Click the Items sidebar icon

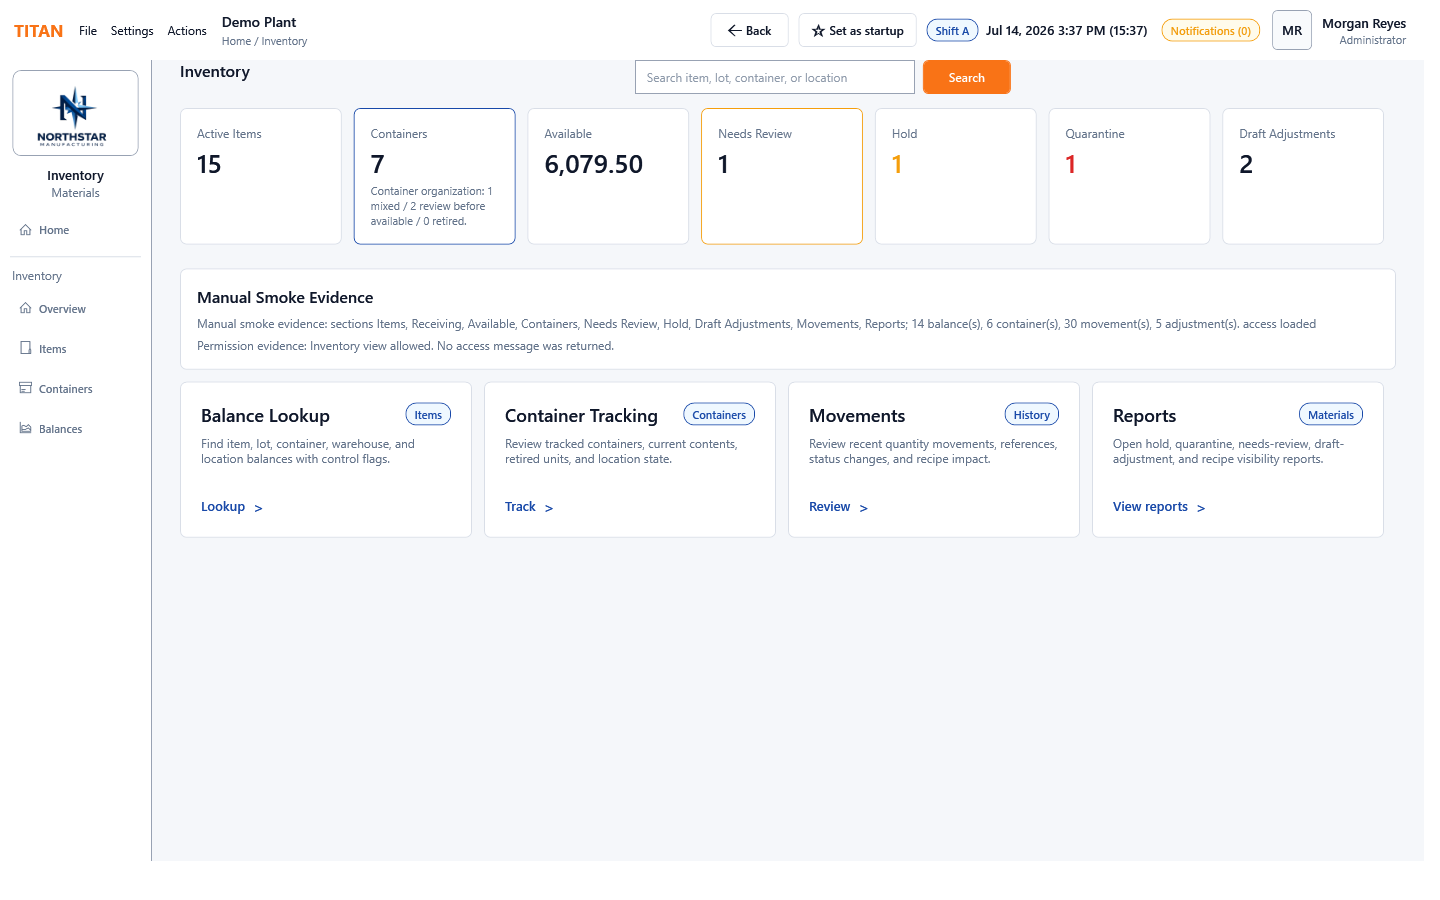coord(26,349)
